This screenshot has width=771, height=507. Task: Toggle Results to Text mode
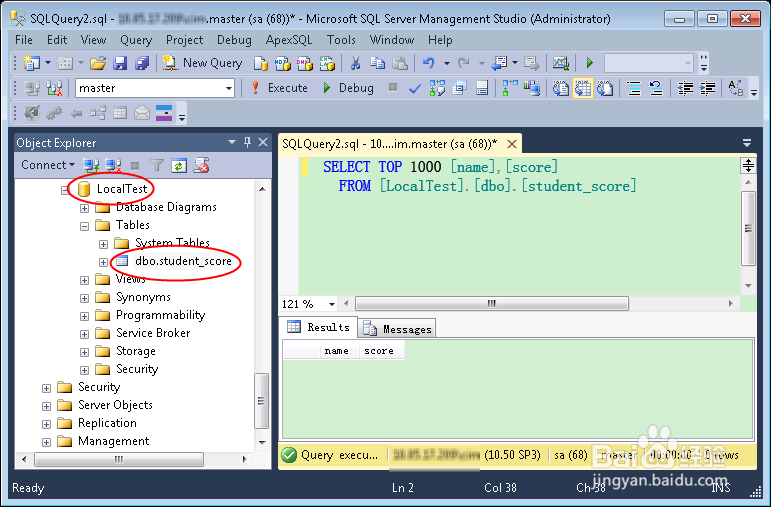point(561,88)
